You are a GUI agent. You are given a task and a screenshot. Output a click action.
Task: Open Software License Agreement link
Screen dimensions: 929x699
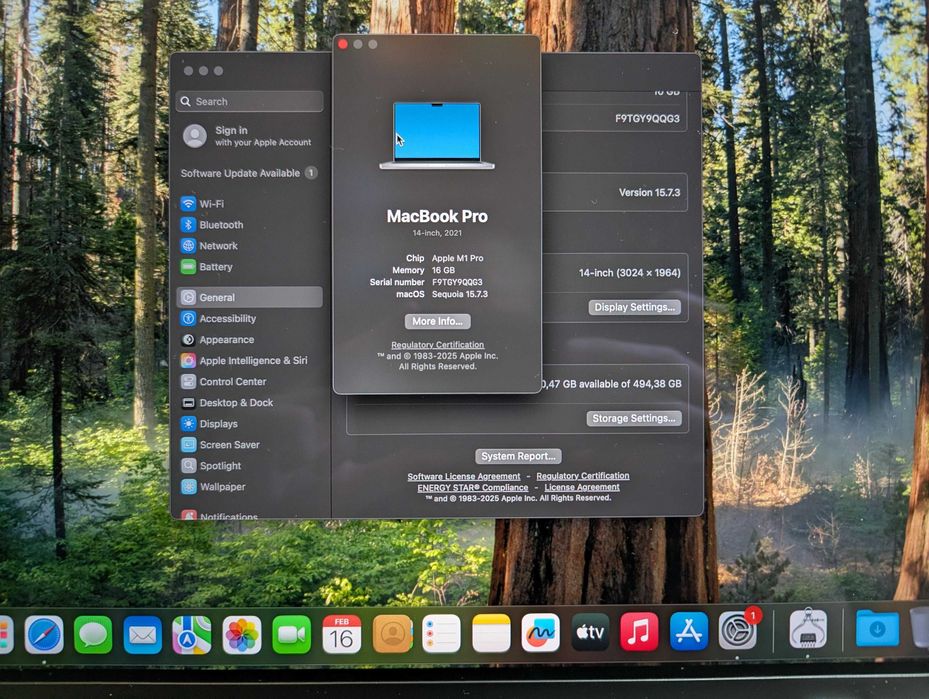click(x=464, y=476)
